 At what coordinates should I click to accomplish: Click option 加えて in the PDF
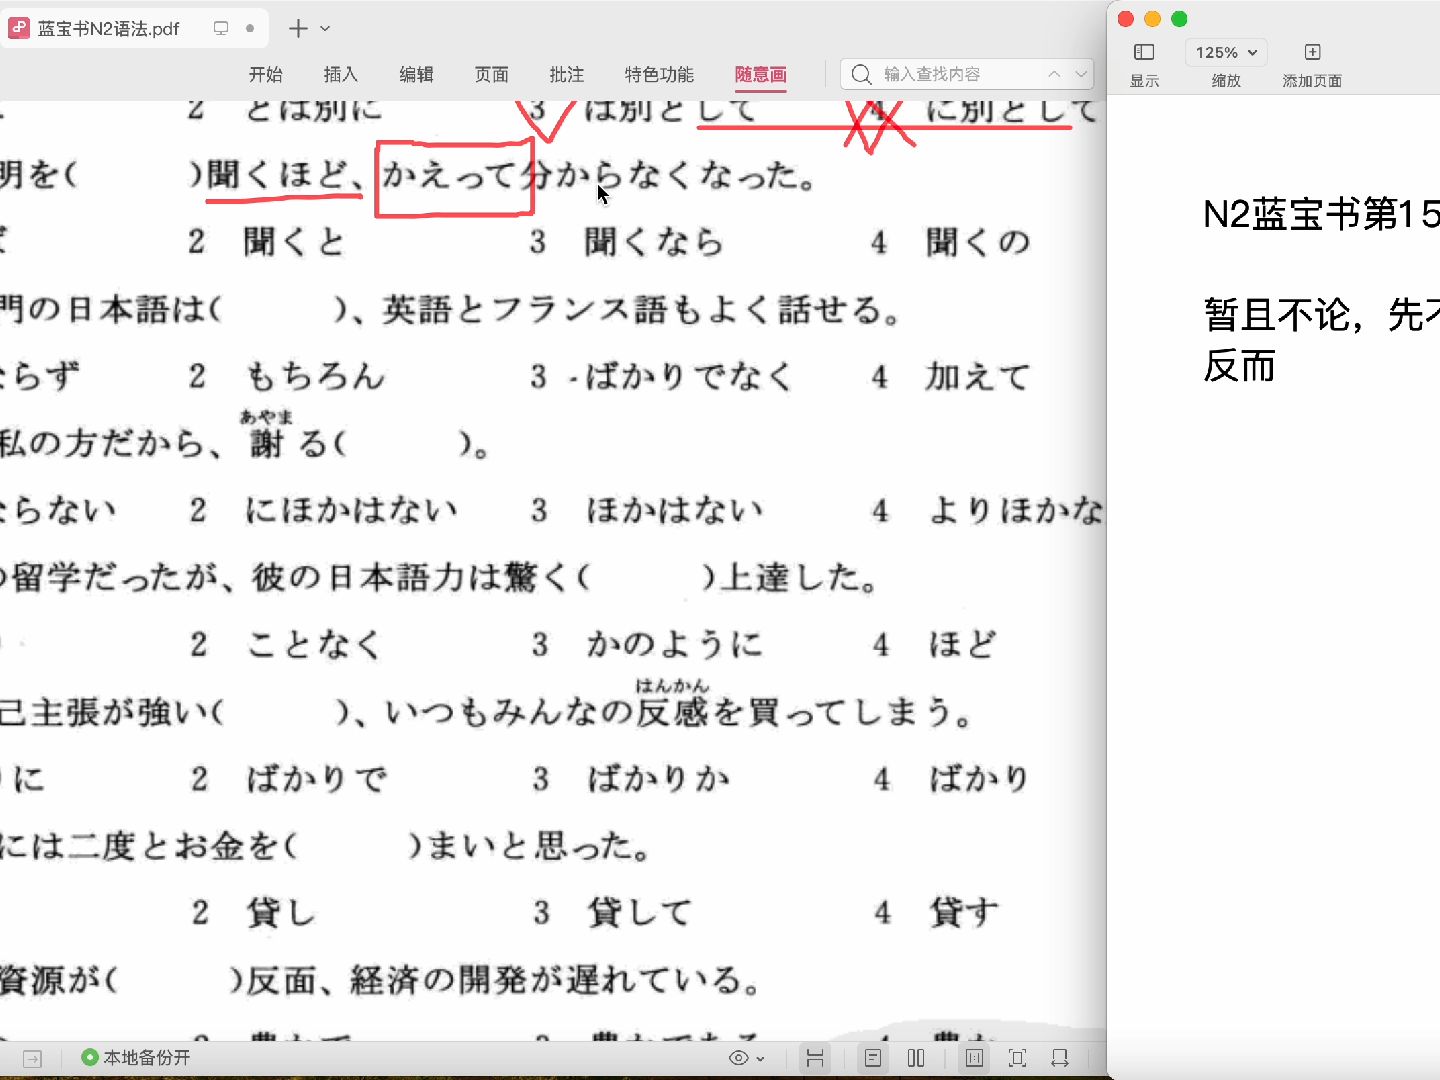point(977,377)
